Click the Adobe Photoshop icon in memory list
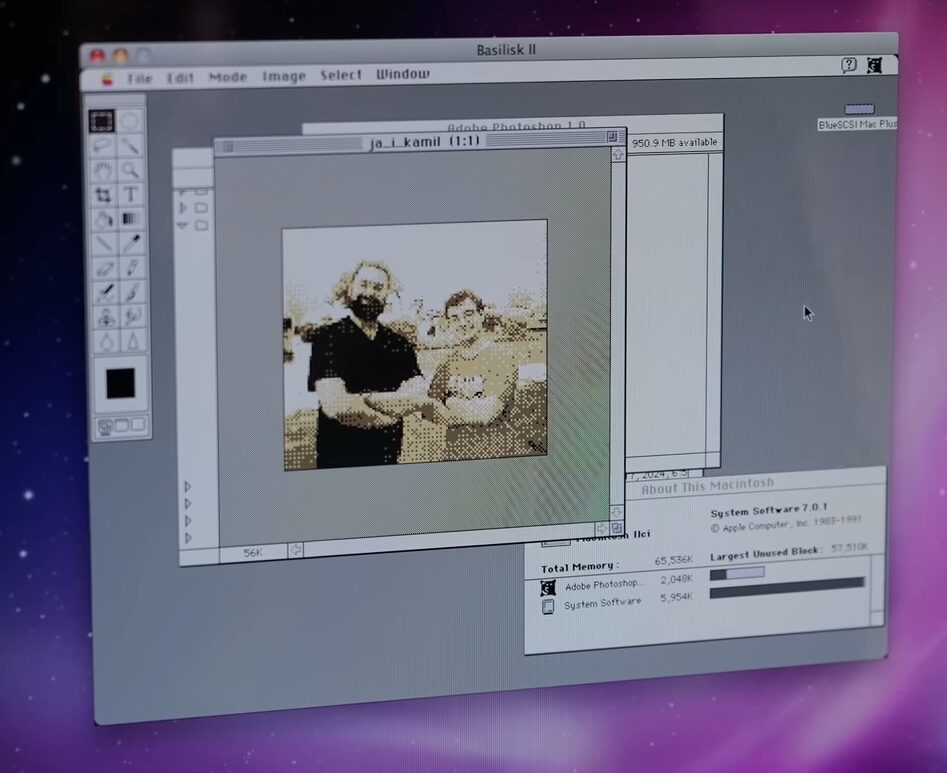947x773 pixels. pyautogui.click(x=548, y=588)
